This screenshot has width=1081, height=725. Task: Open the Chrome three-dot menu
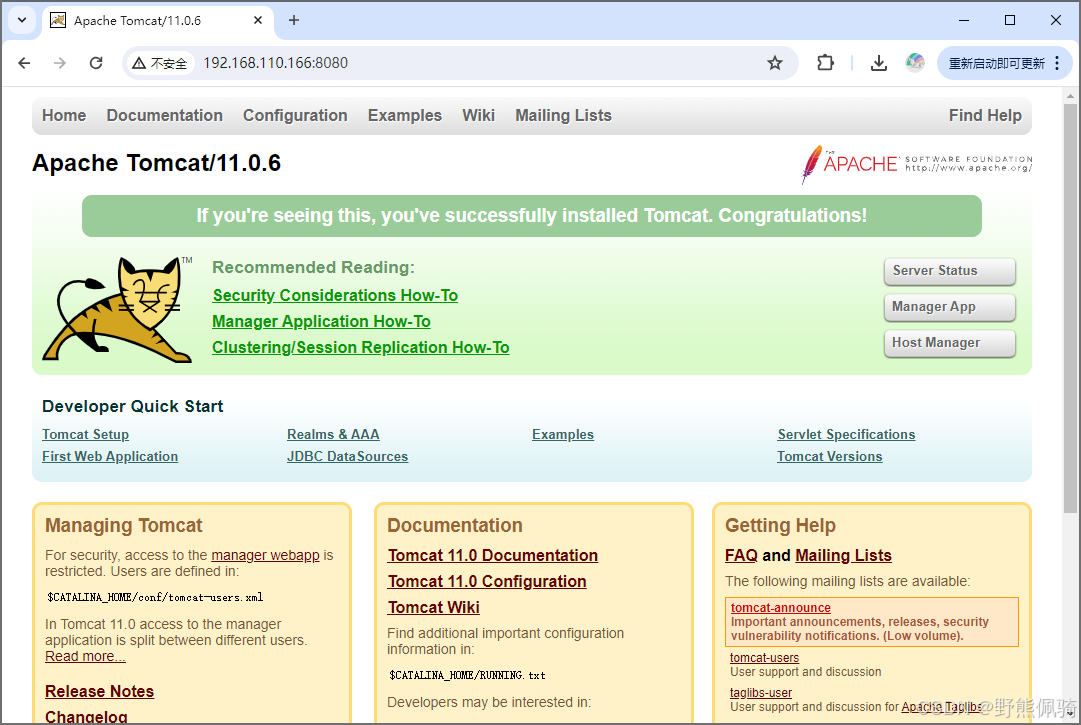point(1057,63)
